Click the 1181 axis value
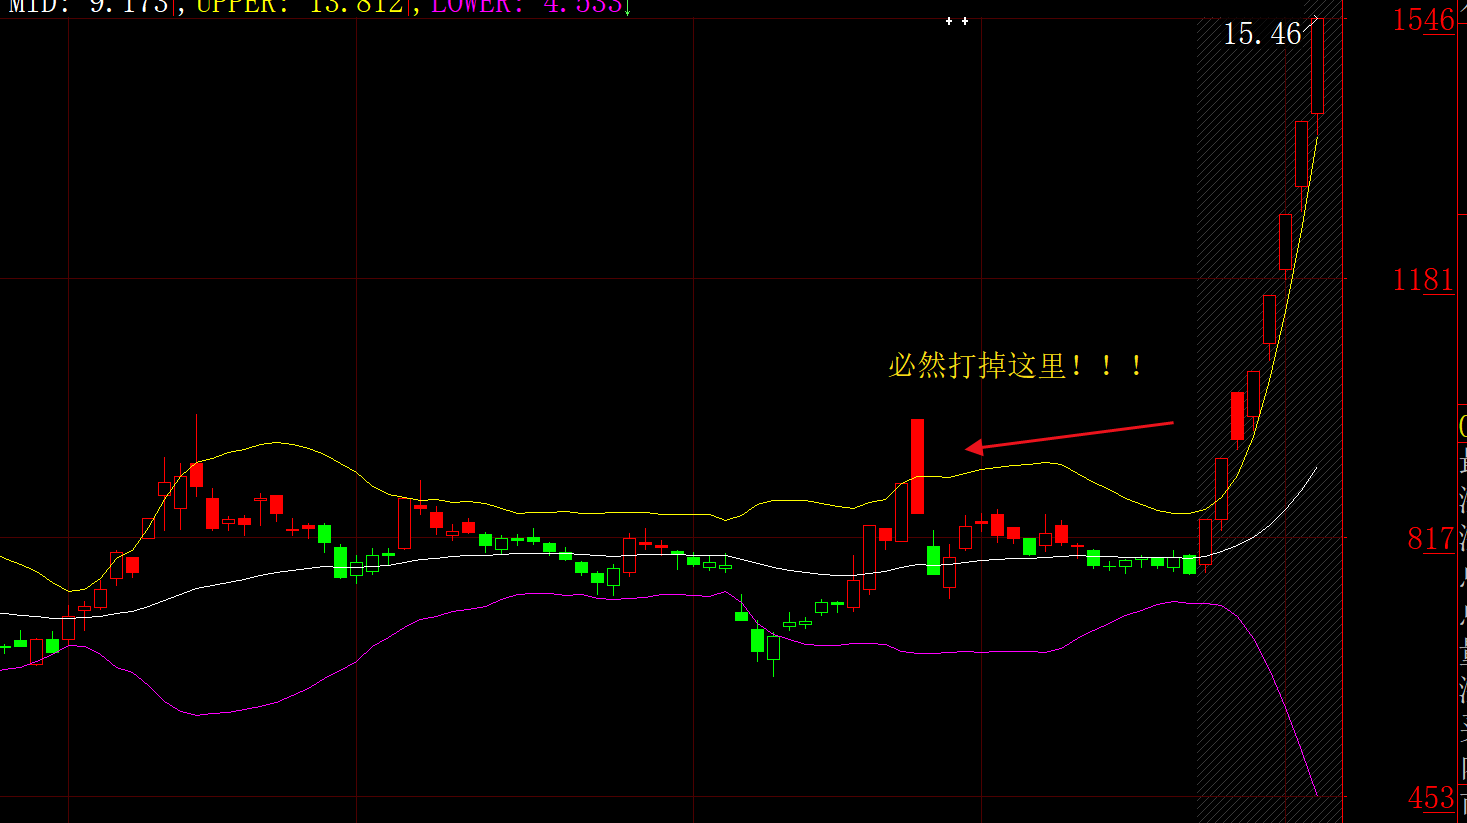Viewport: 1467px width, 823px height. (1423, 280)
